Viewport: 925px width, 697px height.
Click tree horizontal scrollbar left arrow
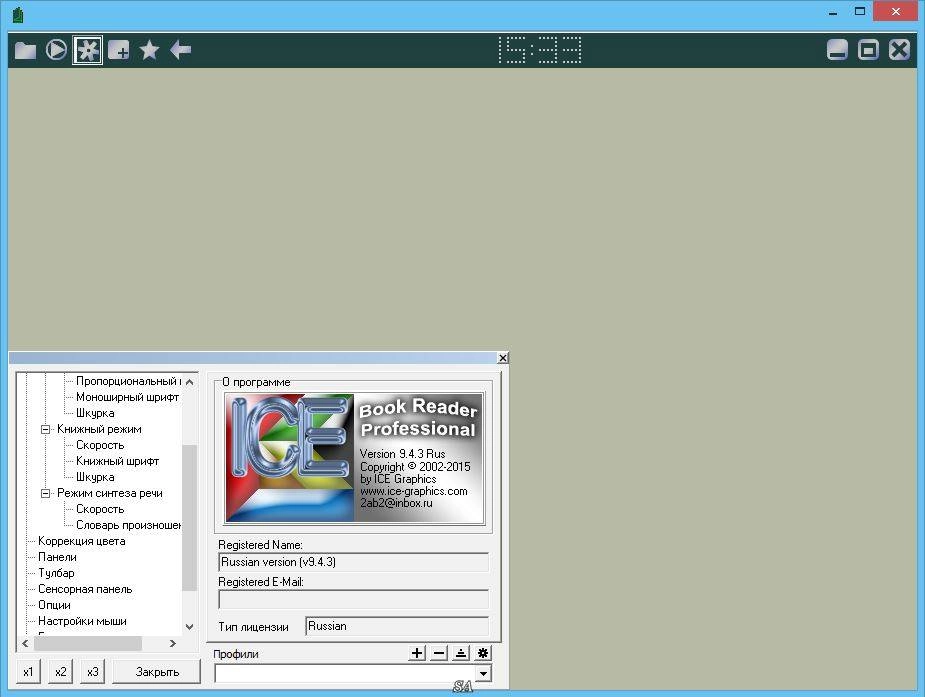coord(25,643)
